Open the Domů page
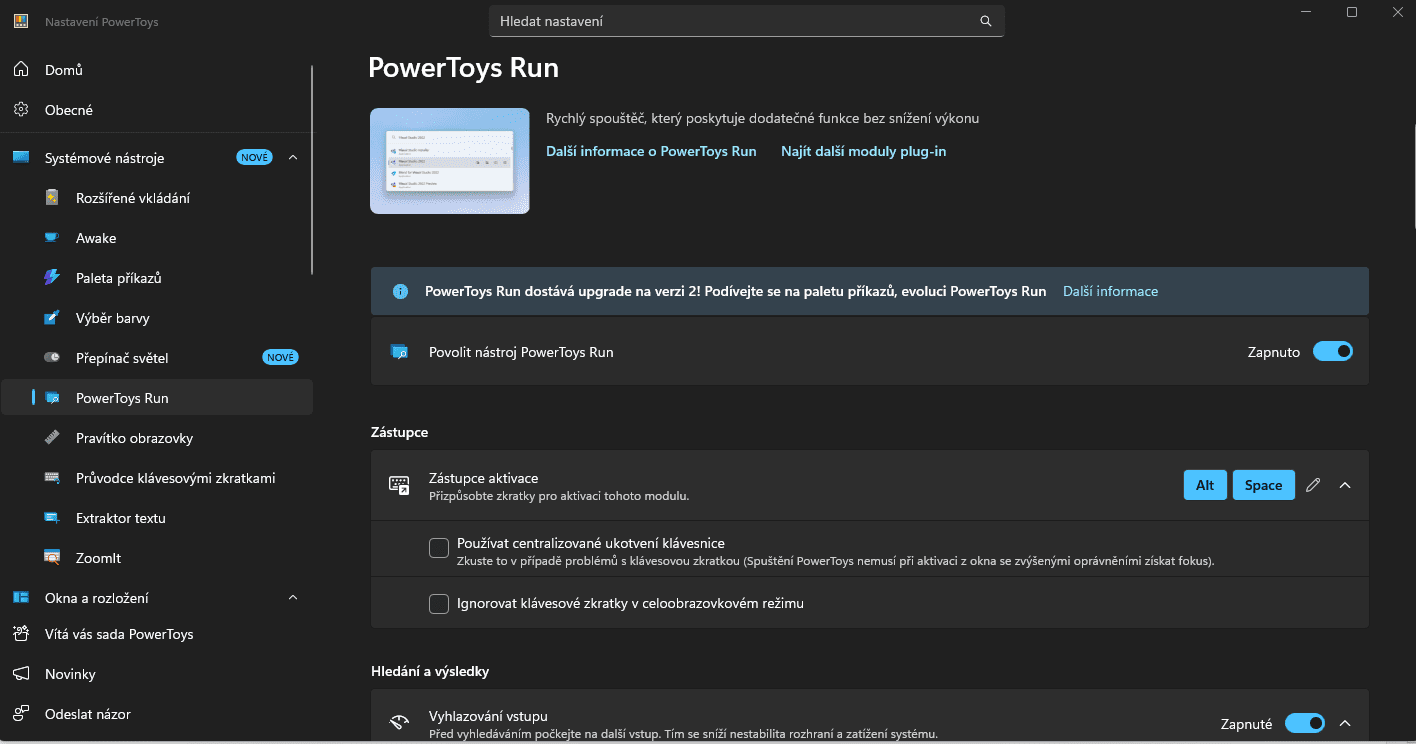The image size is (1416, 744). point(64,70)
